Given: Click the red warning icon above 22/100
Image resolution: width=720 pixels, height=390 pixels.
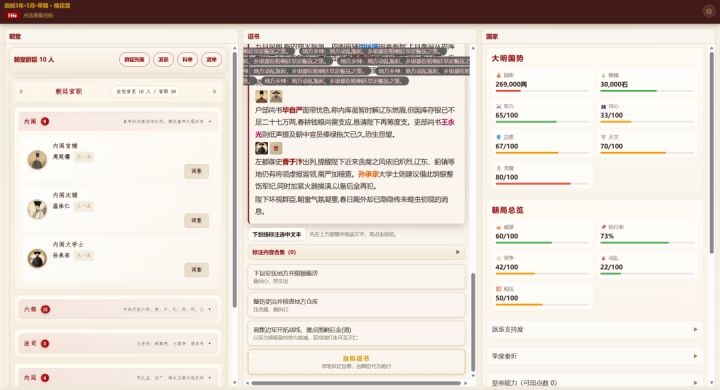Looking at the screenshot, I should (x=603, y=258).
